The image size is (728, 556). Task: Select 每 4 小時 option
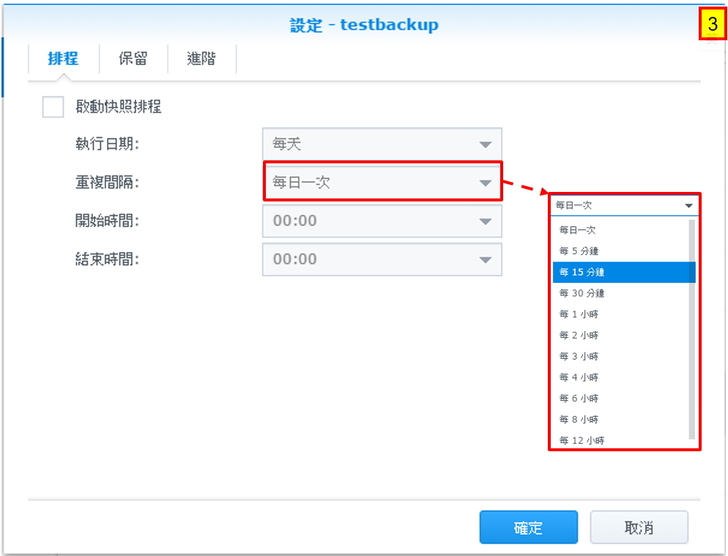(621, 377)
